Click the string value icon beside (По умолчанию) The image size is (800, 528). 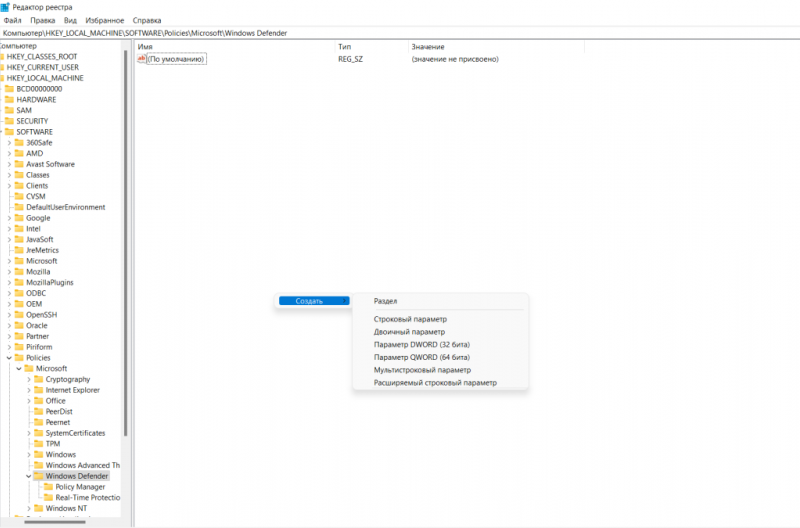click(x=142, y=59)
